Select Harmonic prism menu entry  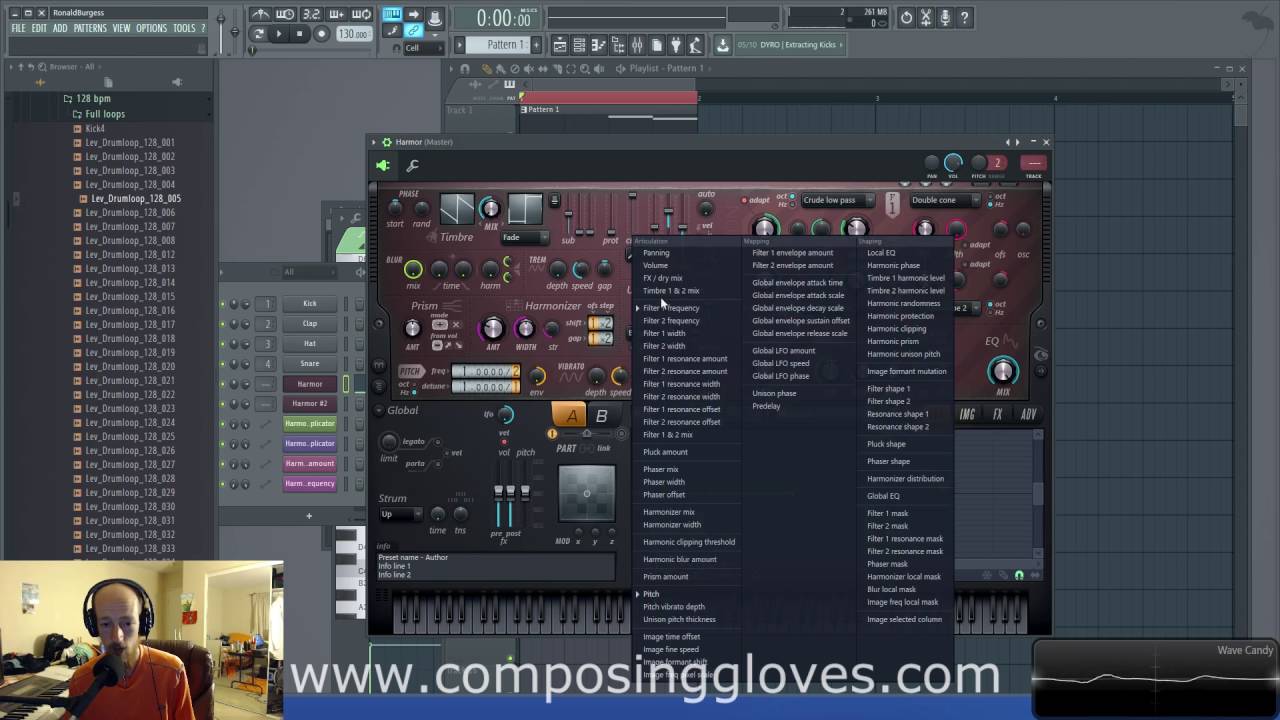893,341
